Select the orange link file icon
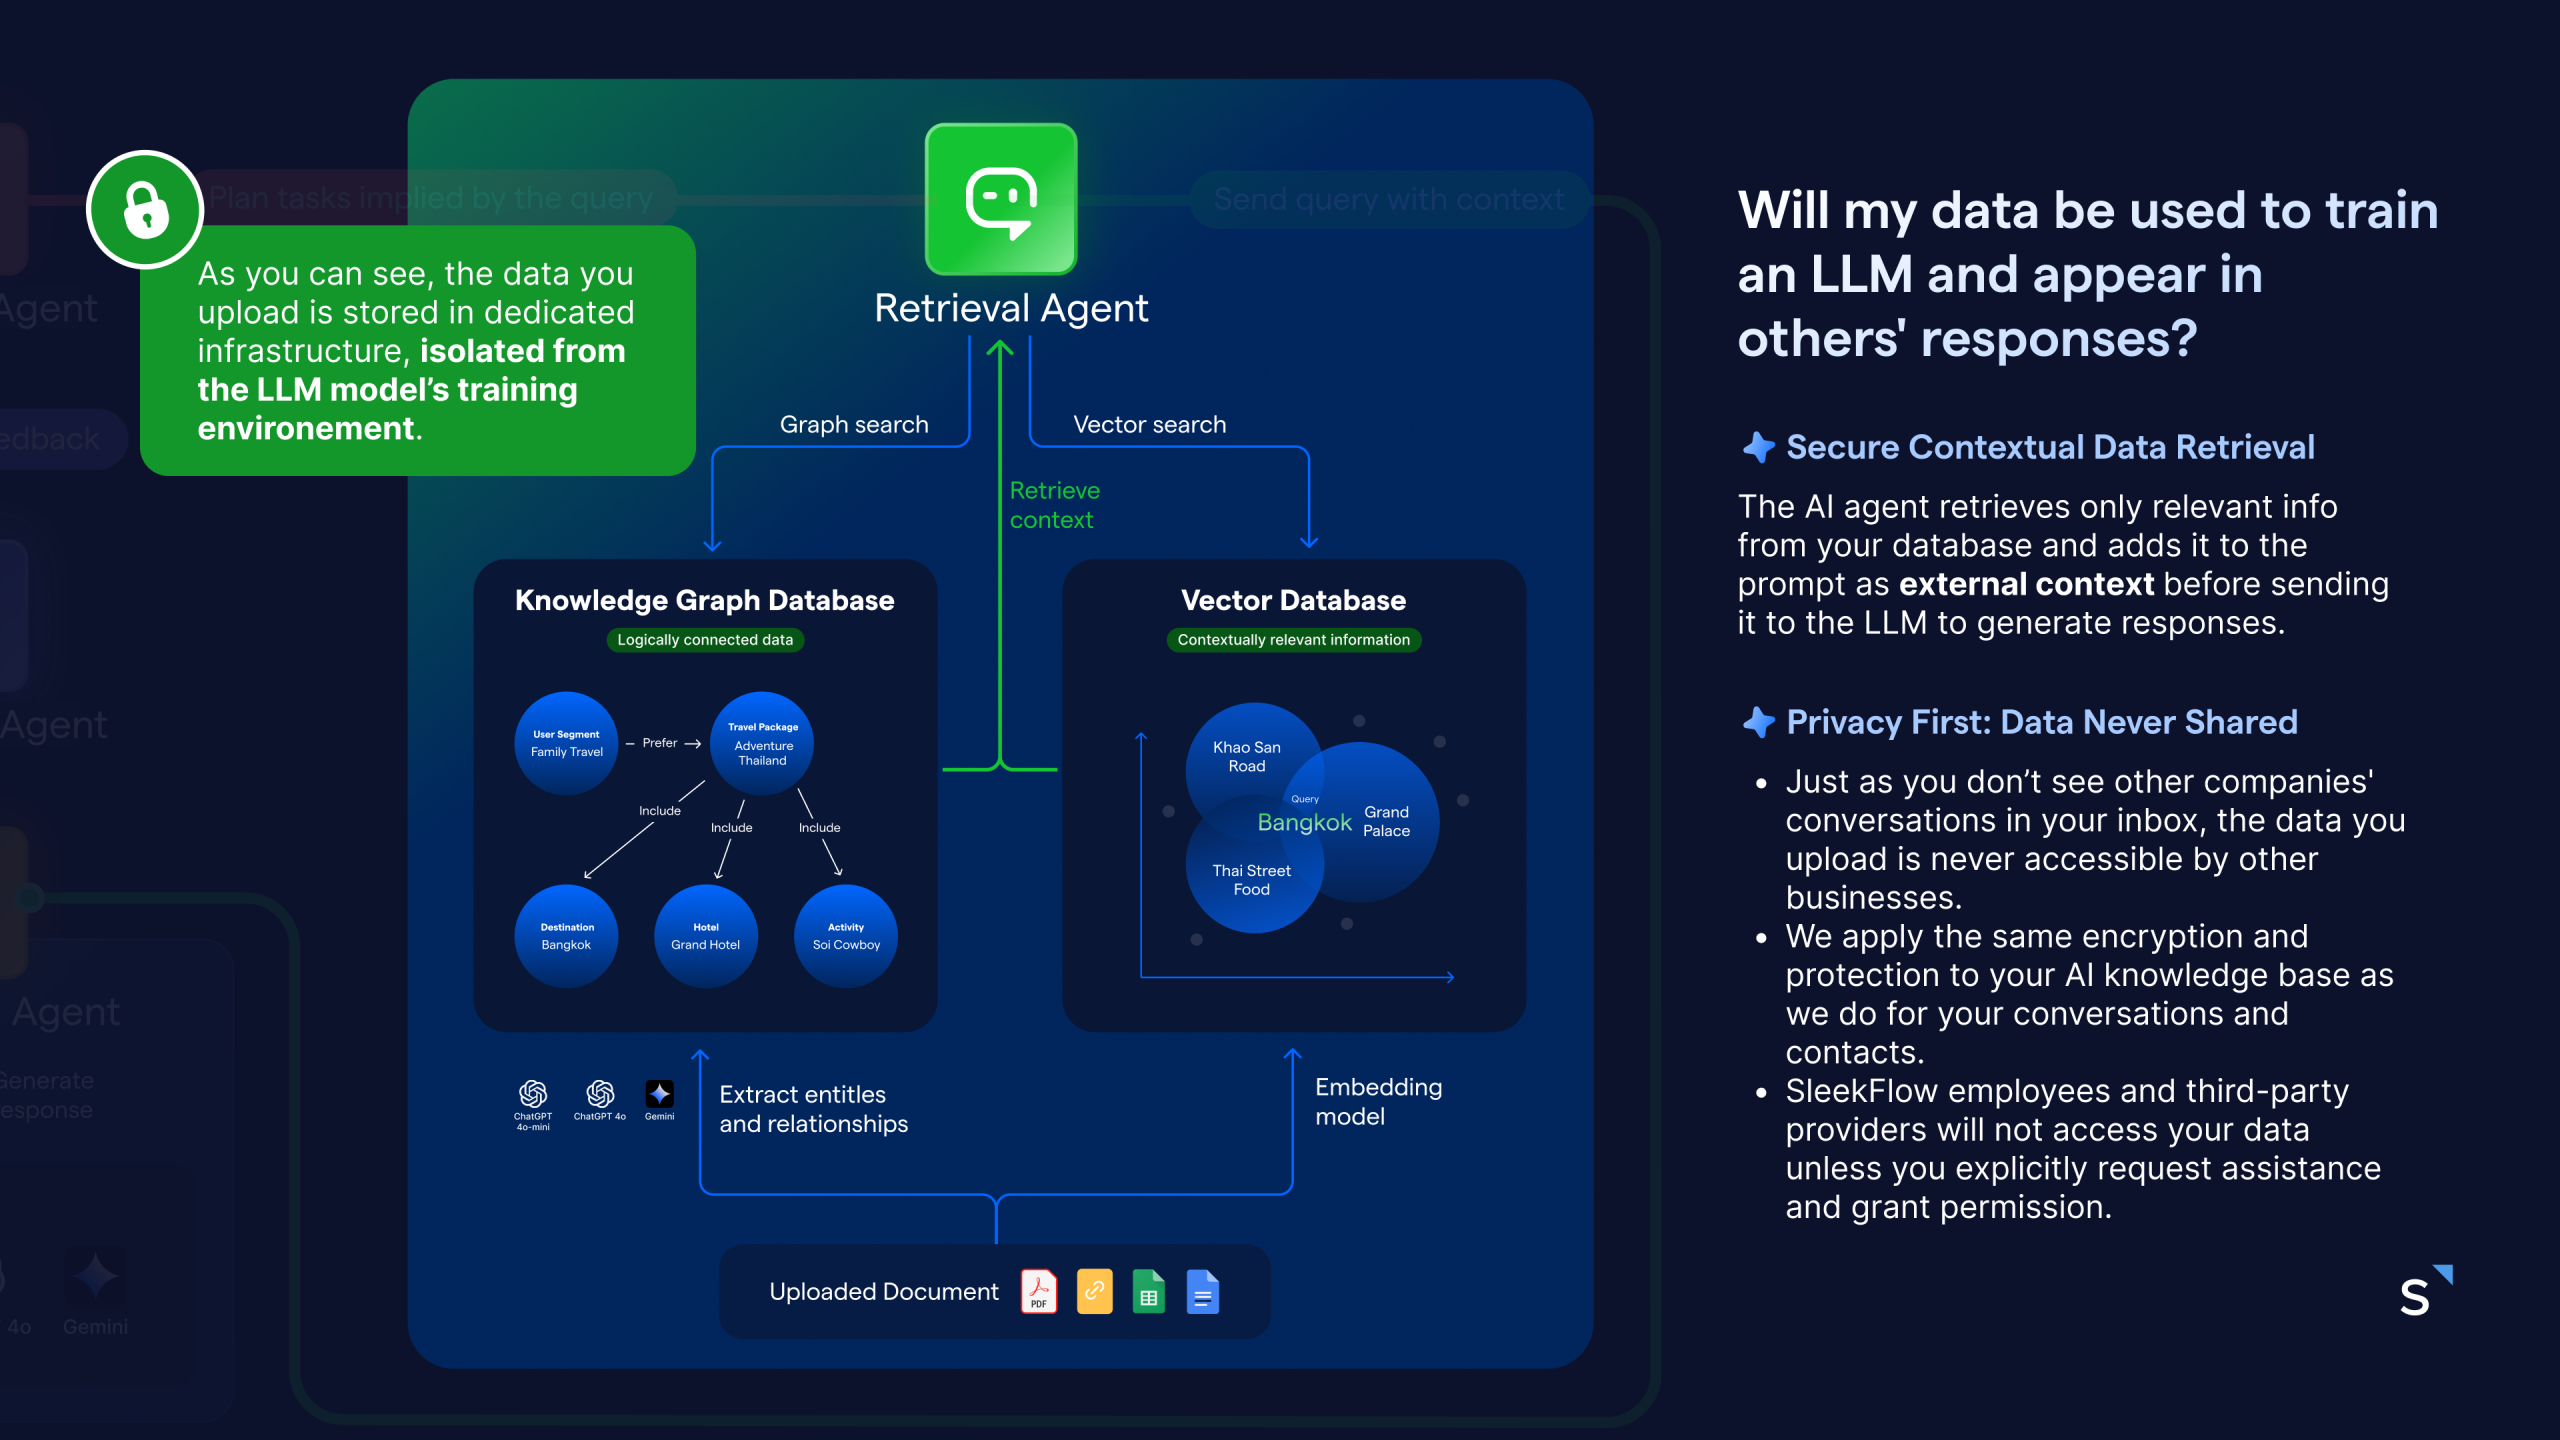 (x=1095, y=1291)
